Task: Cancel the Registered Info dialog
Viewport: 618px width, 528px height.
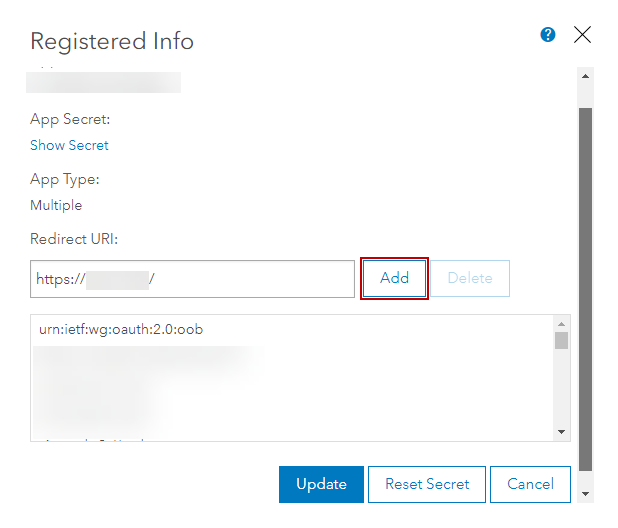Action: click(530, 484)
